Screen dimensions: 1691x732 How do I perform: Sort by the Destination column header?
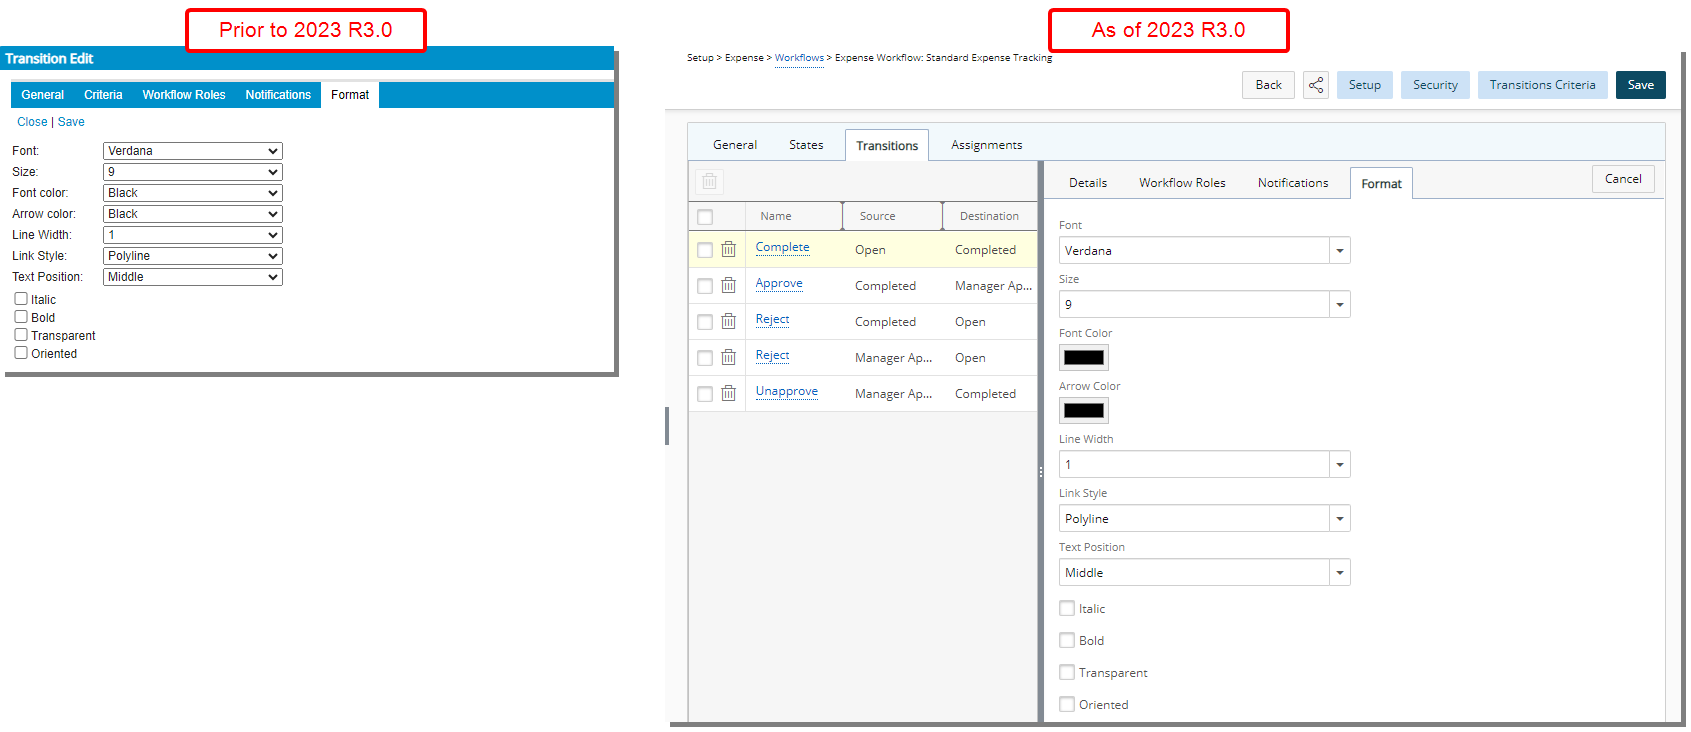click(989, 216)
